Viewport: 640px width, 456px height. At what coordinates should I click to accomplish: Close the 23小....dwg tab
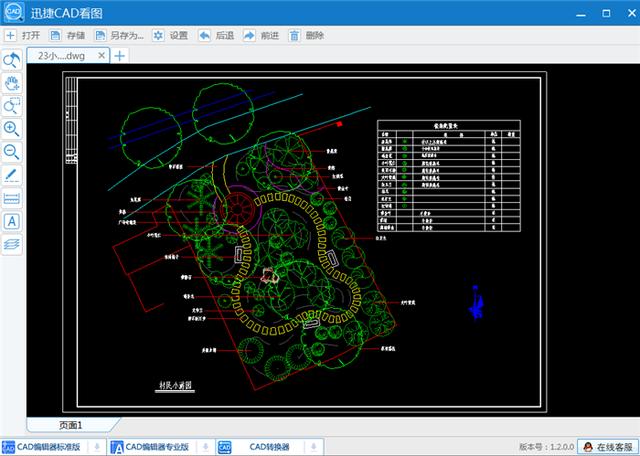pos(102,56)
